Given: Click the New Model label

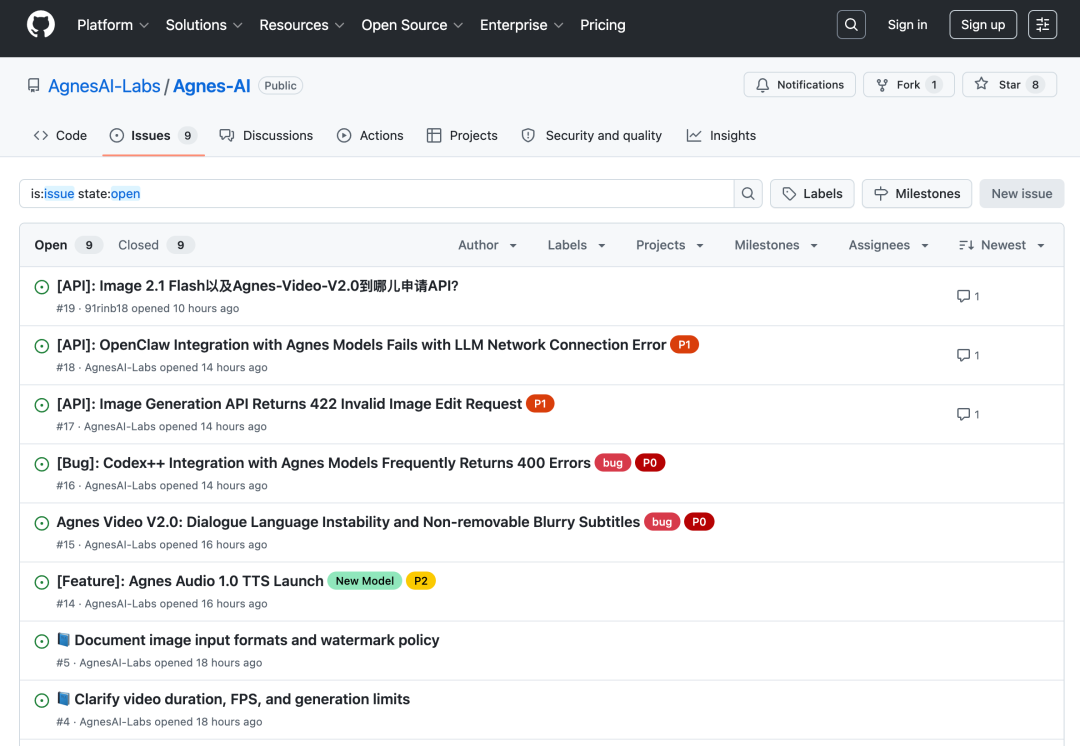Looking at the screenshot, I should click(x=364, y=581).
